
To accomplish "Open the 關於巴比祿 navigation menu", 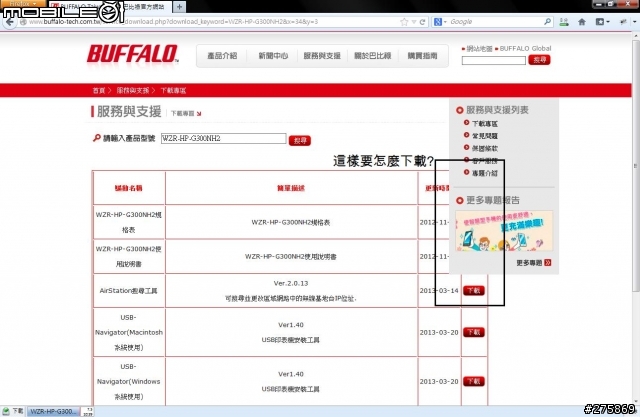I will pyautogui.click(x=373, y=56).
